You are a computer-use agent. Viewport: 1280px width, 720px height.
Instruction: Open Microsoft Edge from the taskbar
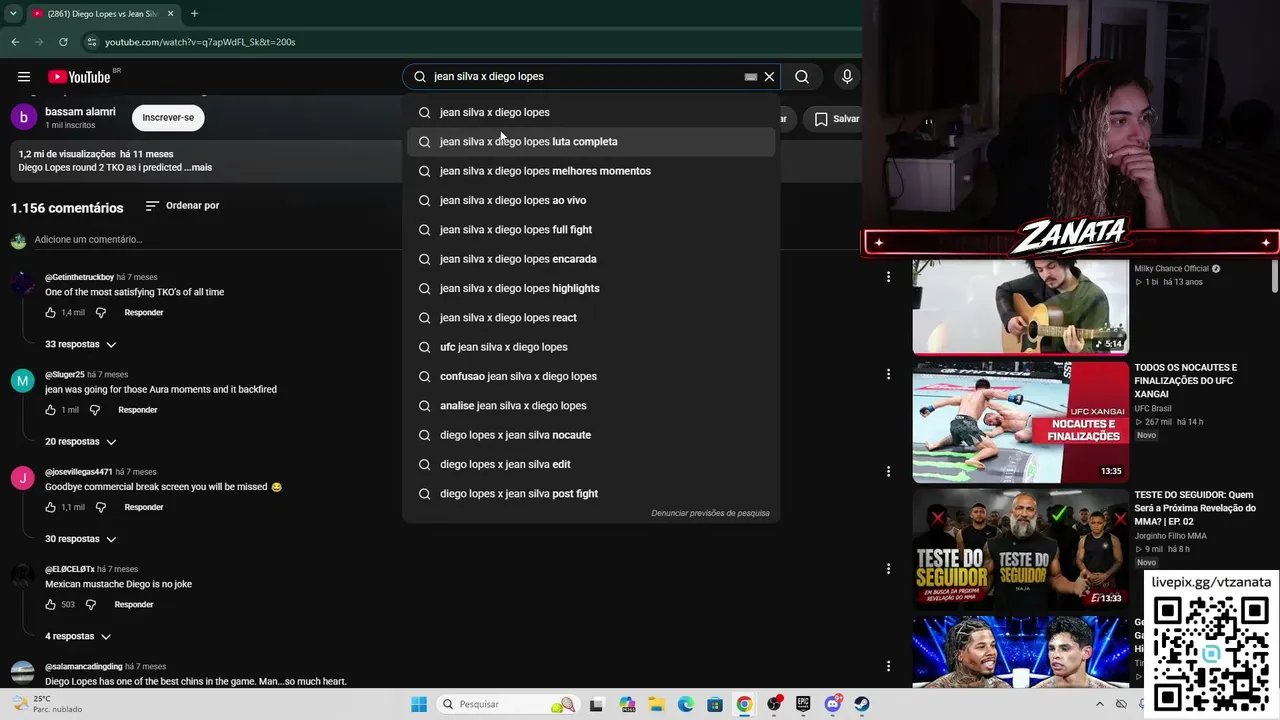686,704
